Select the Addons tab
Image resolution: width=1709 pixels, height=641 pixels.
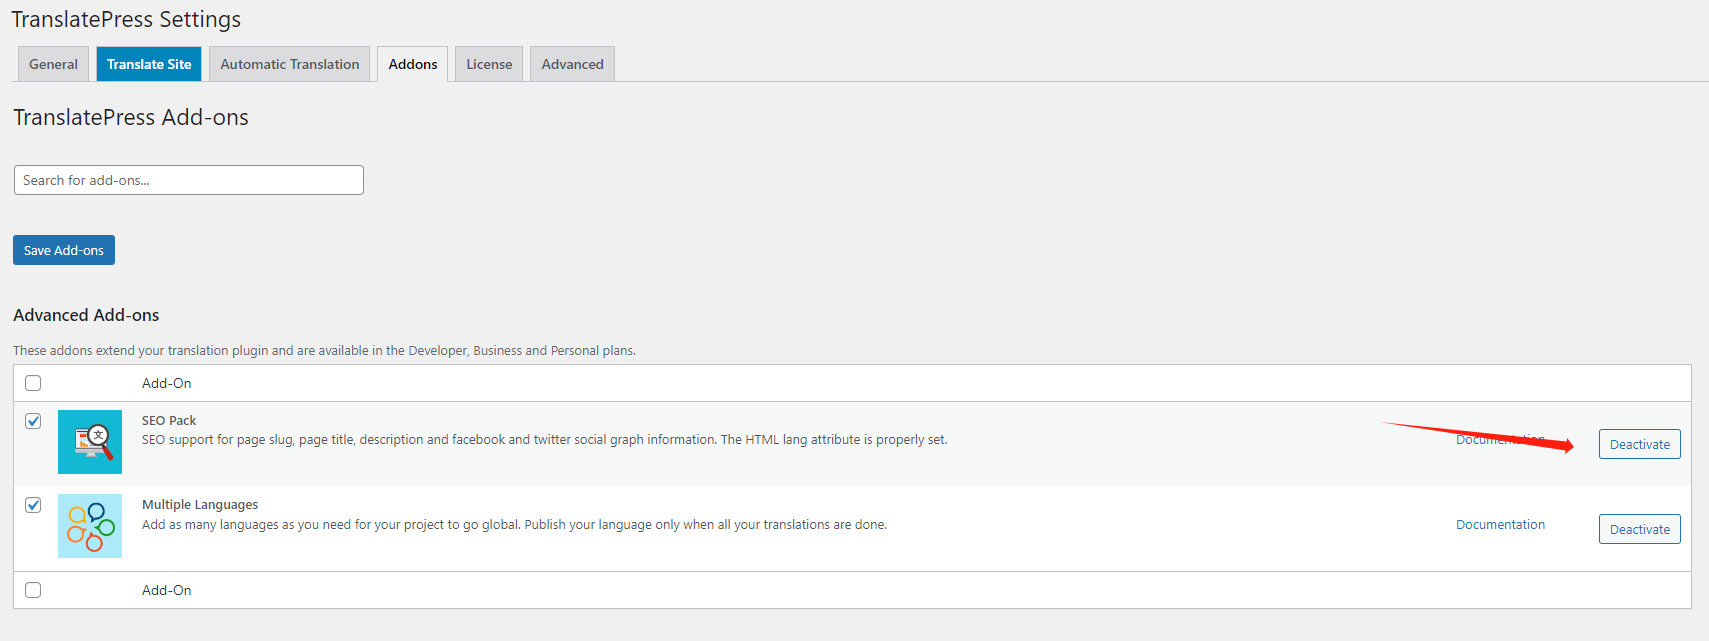coord(412,64)
